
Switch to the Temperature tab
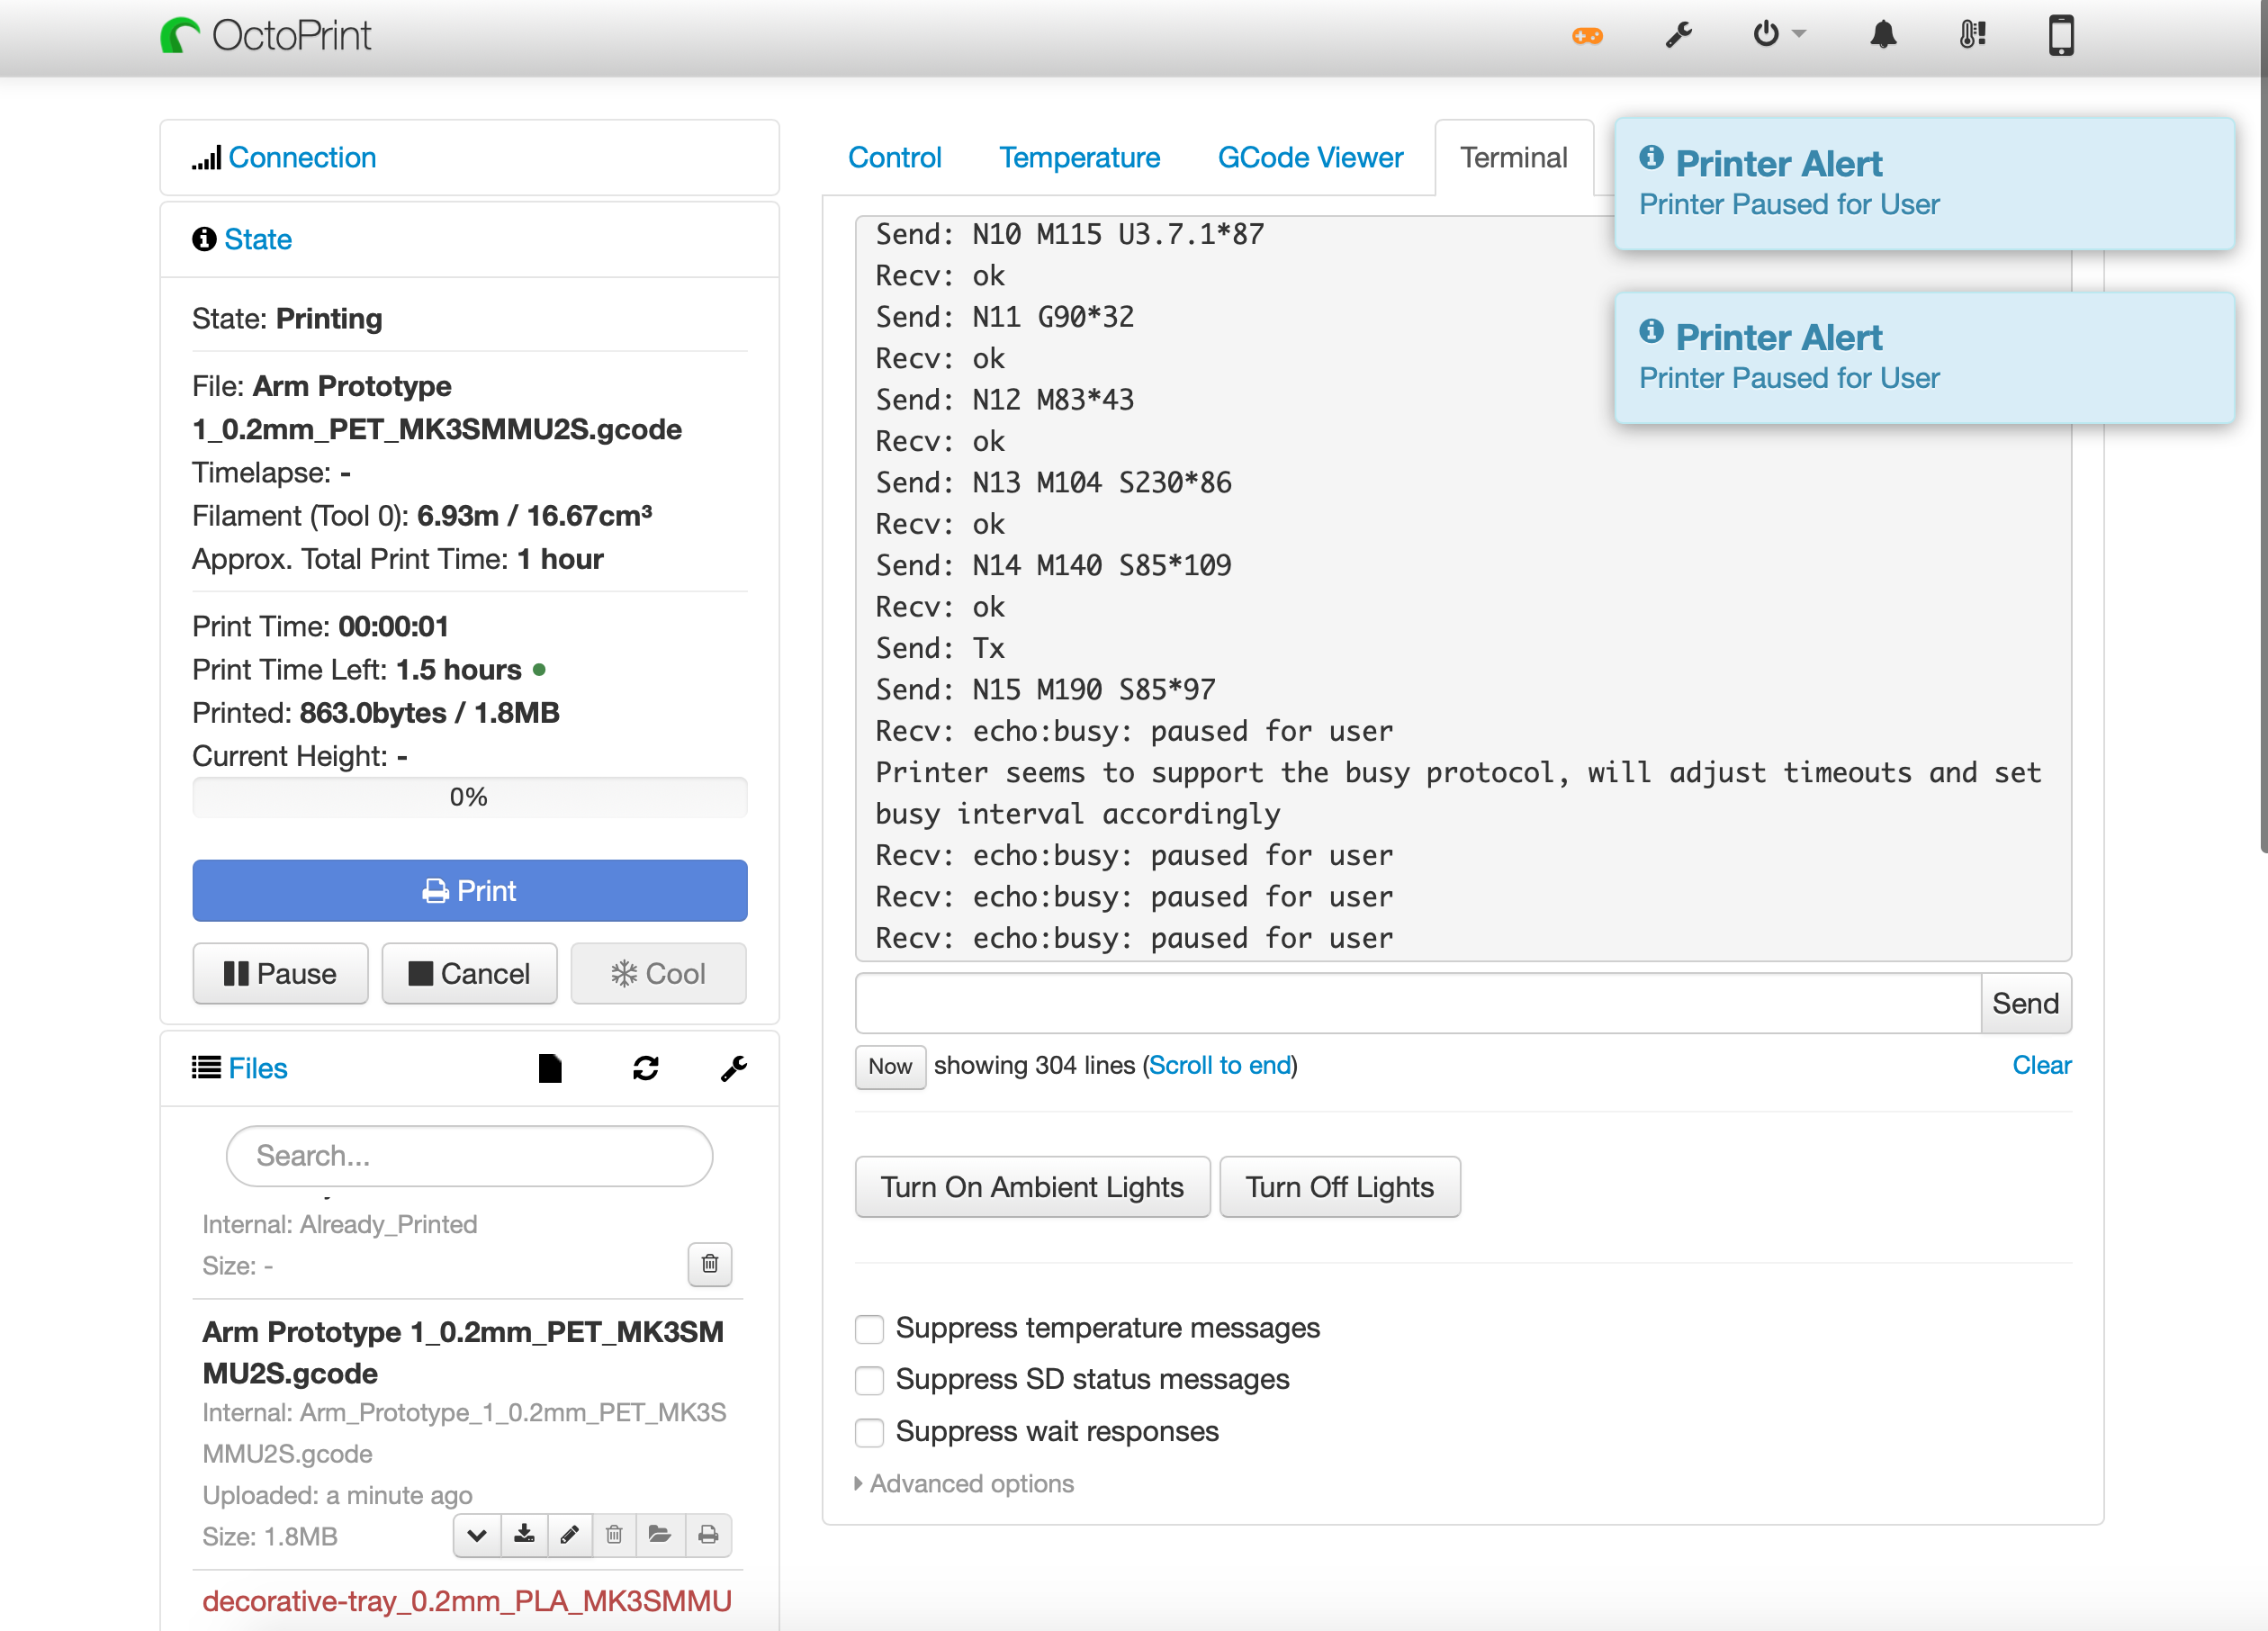pyautogui.click(x=1077, y=157)
